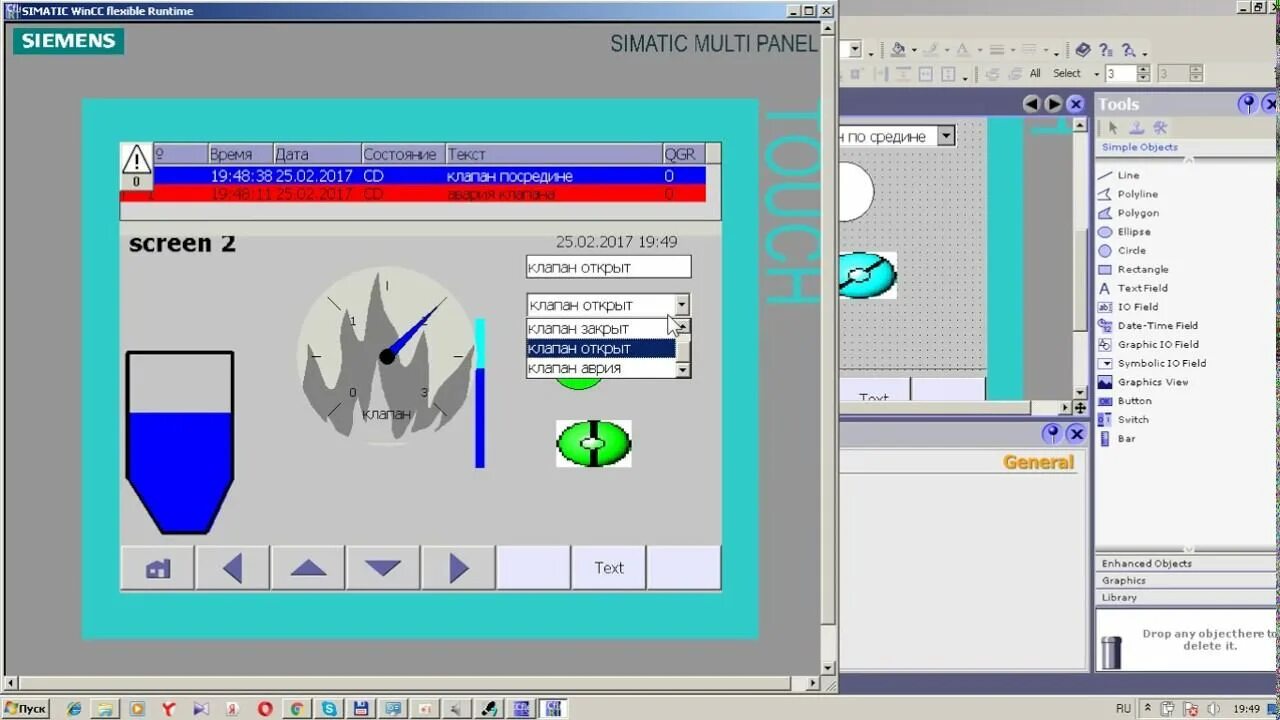Image resolution: width=1280 pixels, height=720 pixels.
Task: Click the pointer selection icon in Tools panel
Action: point(1112,127)
